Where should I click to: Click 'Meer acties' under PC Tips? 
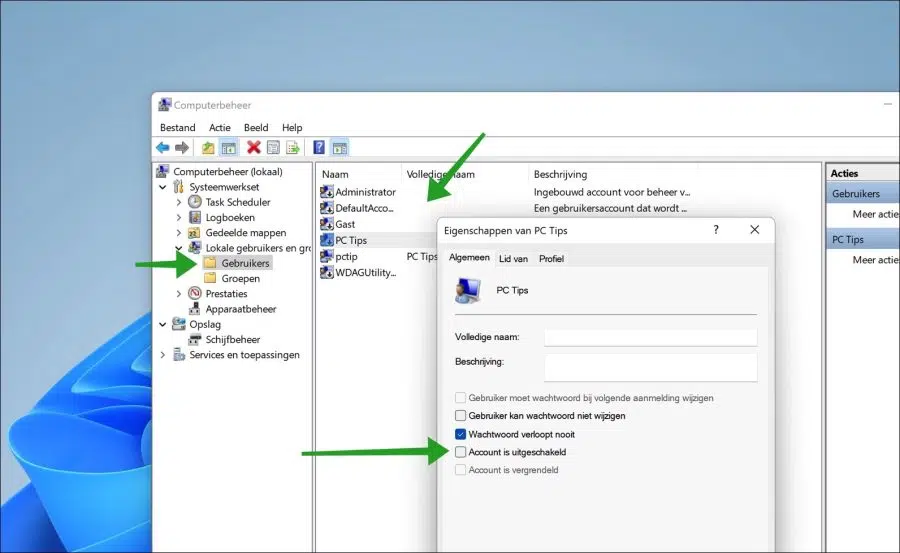875,260
